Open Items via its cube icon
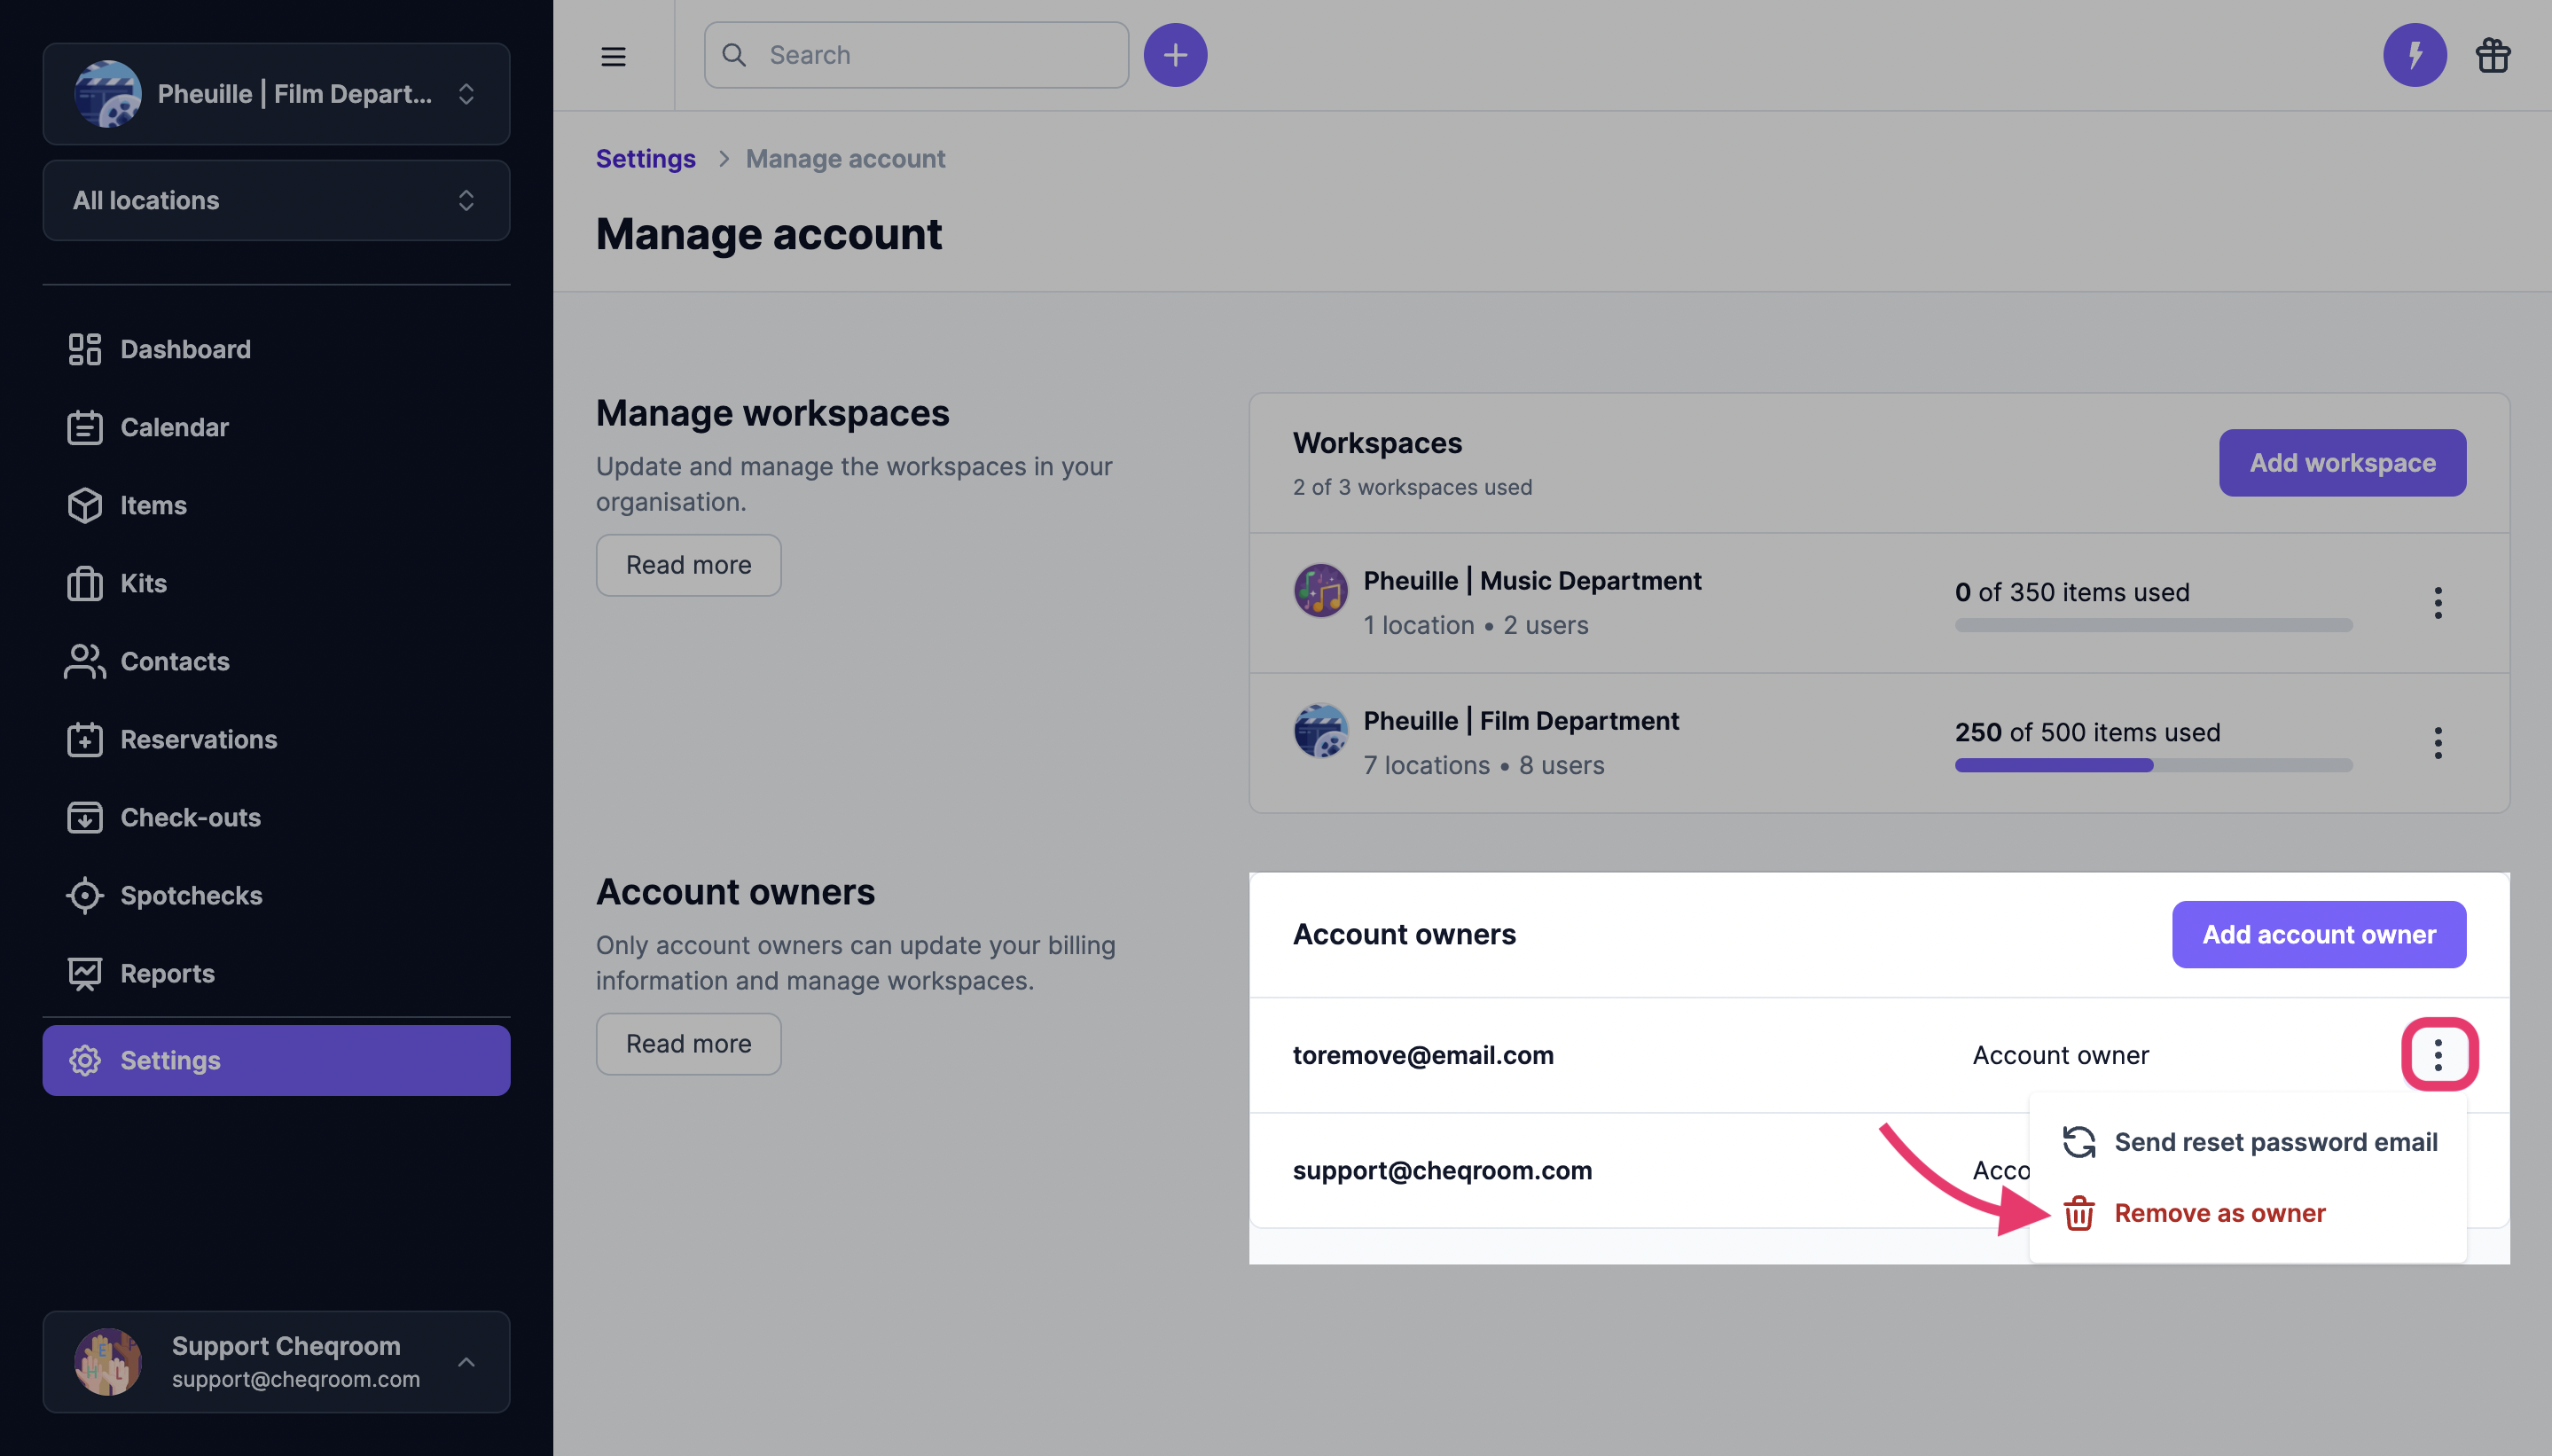 [x=85, y=505]
